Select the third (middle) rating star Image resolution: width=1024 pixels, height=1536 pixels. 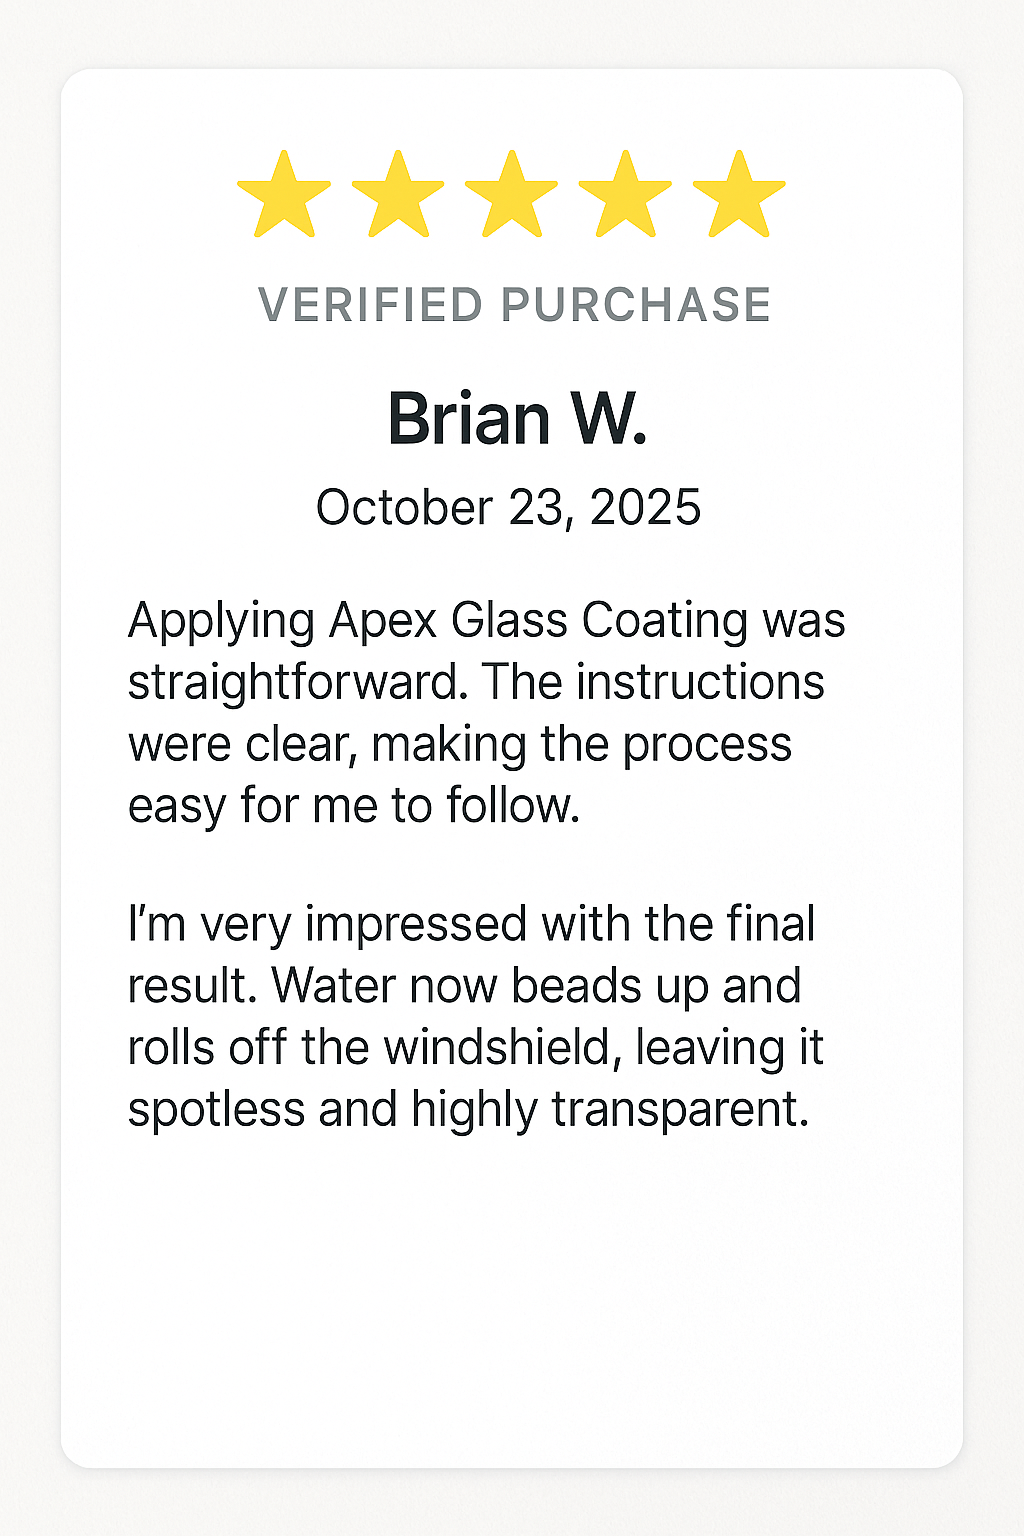pos(511,195)
